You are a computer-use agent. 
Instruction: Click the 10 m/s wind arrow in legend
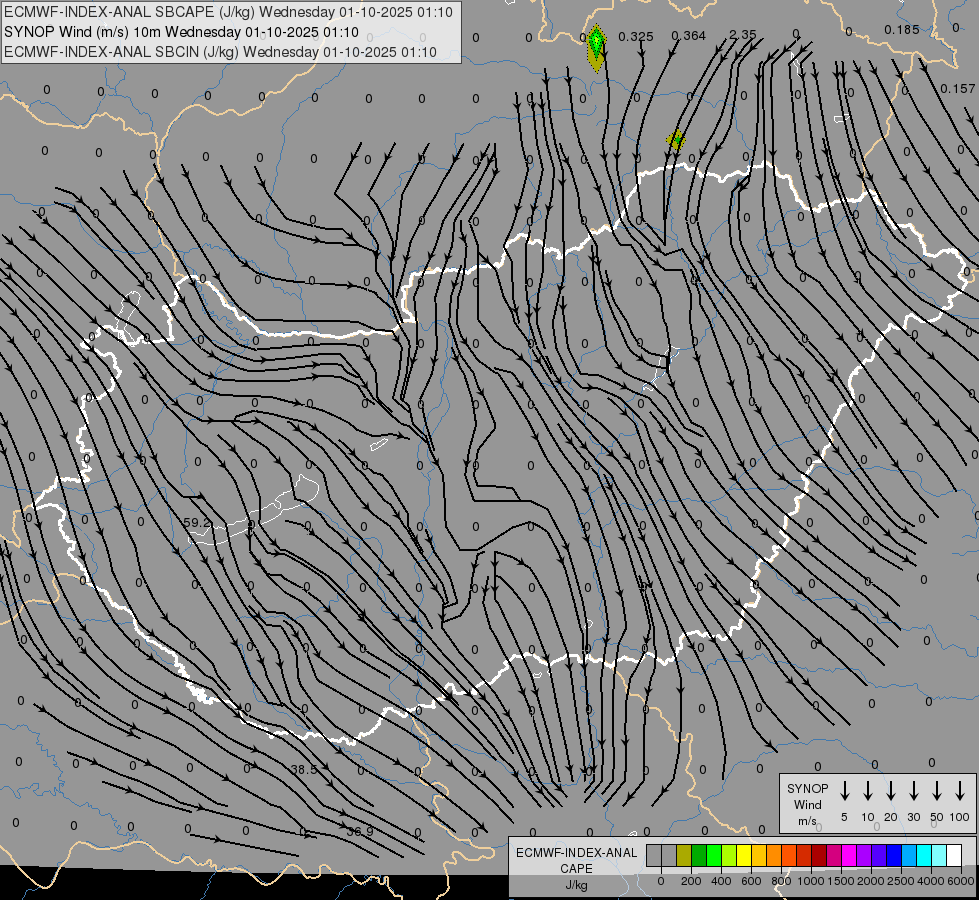pos(868,790)
